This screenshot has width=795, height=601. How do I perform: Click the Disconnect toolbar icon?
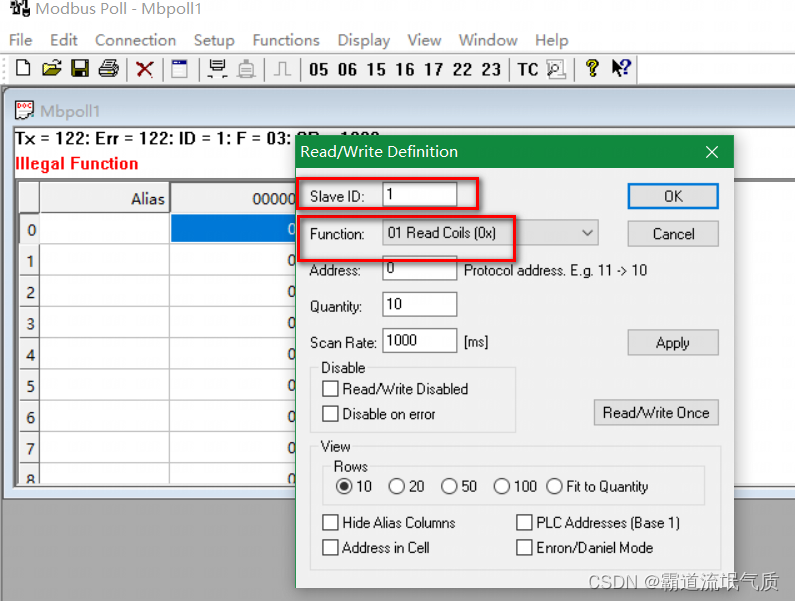[x=246, y=68]
